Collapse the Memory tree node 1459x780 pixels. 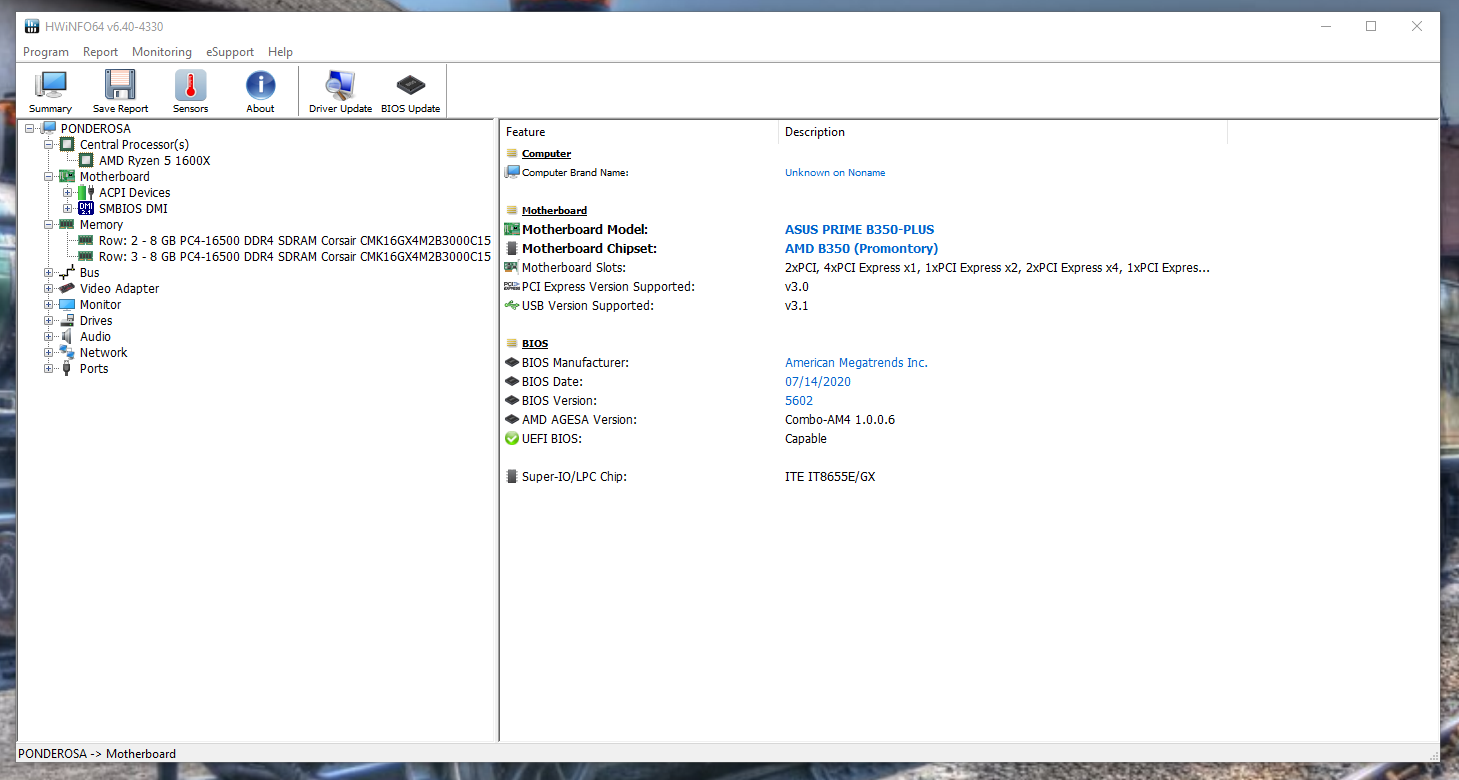click(49, 225)
